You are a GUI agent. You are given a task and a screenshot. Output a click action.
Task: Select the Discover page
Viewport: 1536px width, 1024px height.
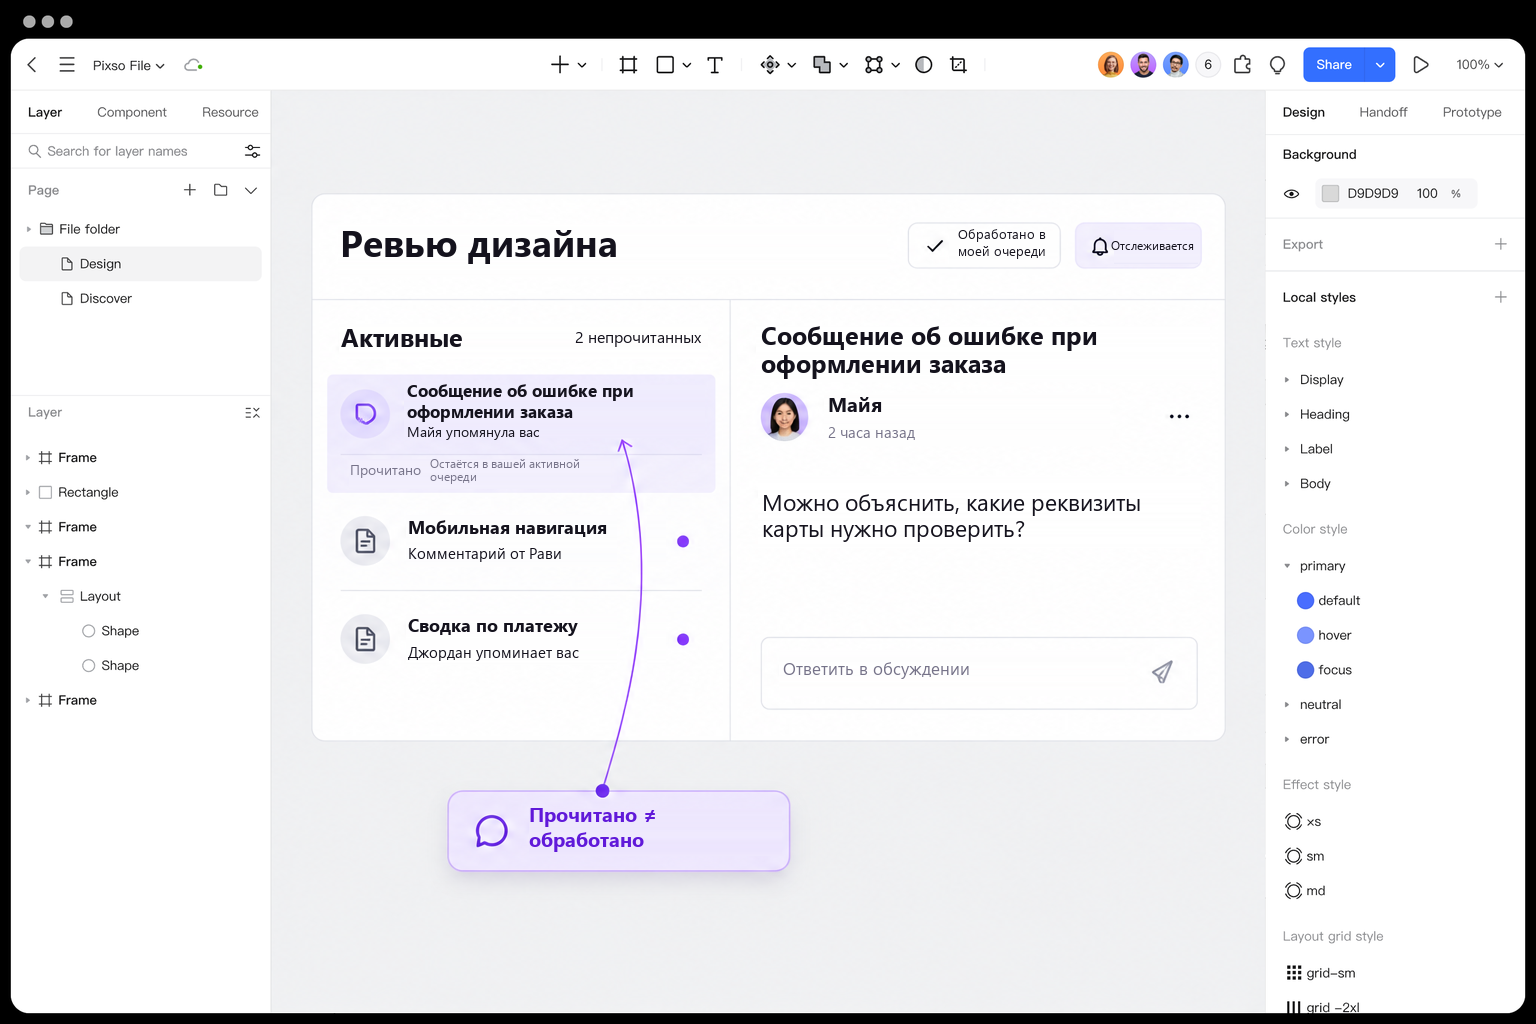(141, 299)
